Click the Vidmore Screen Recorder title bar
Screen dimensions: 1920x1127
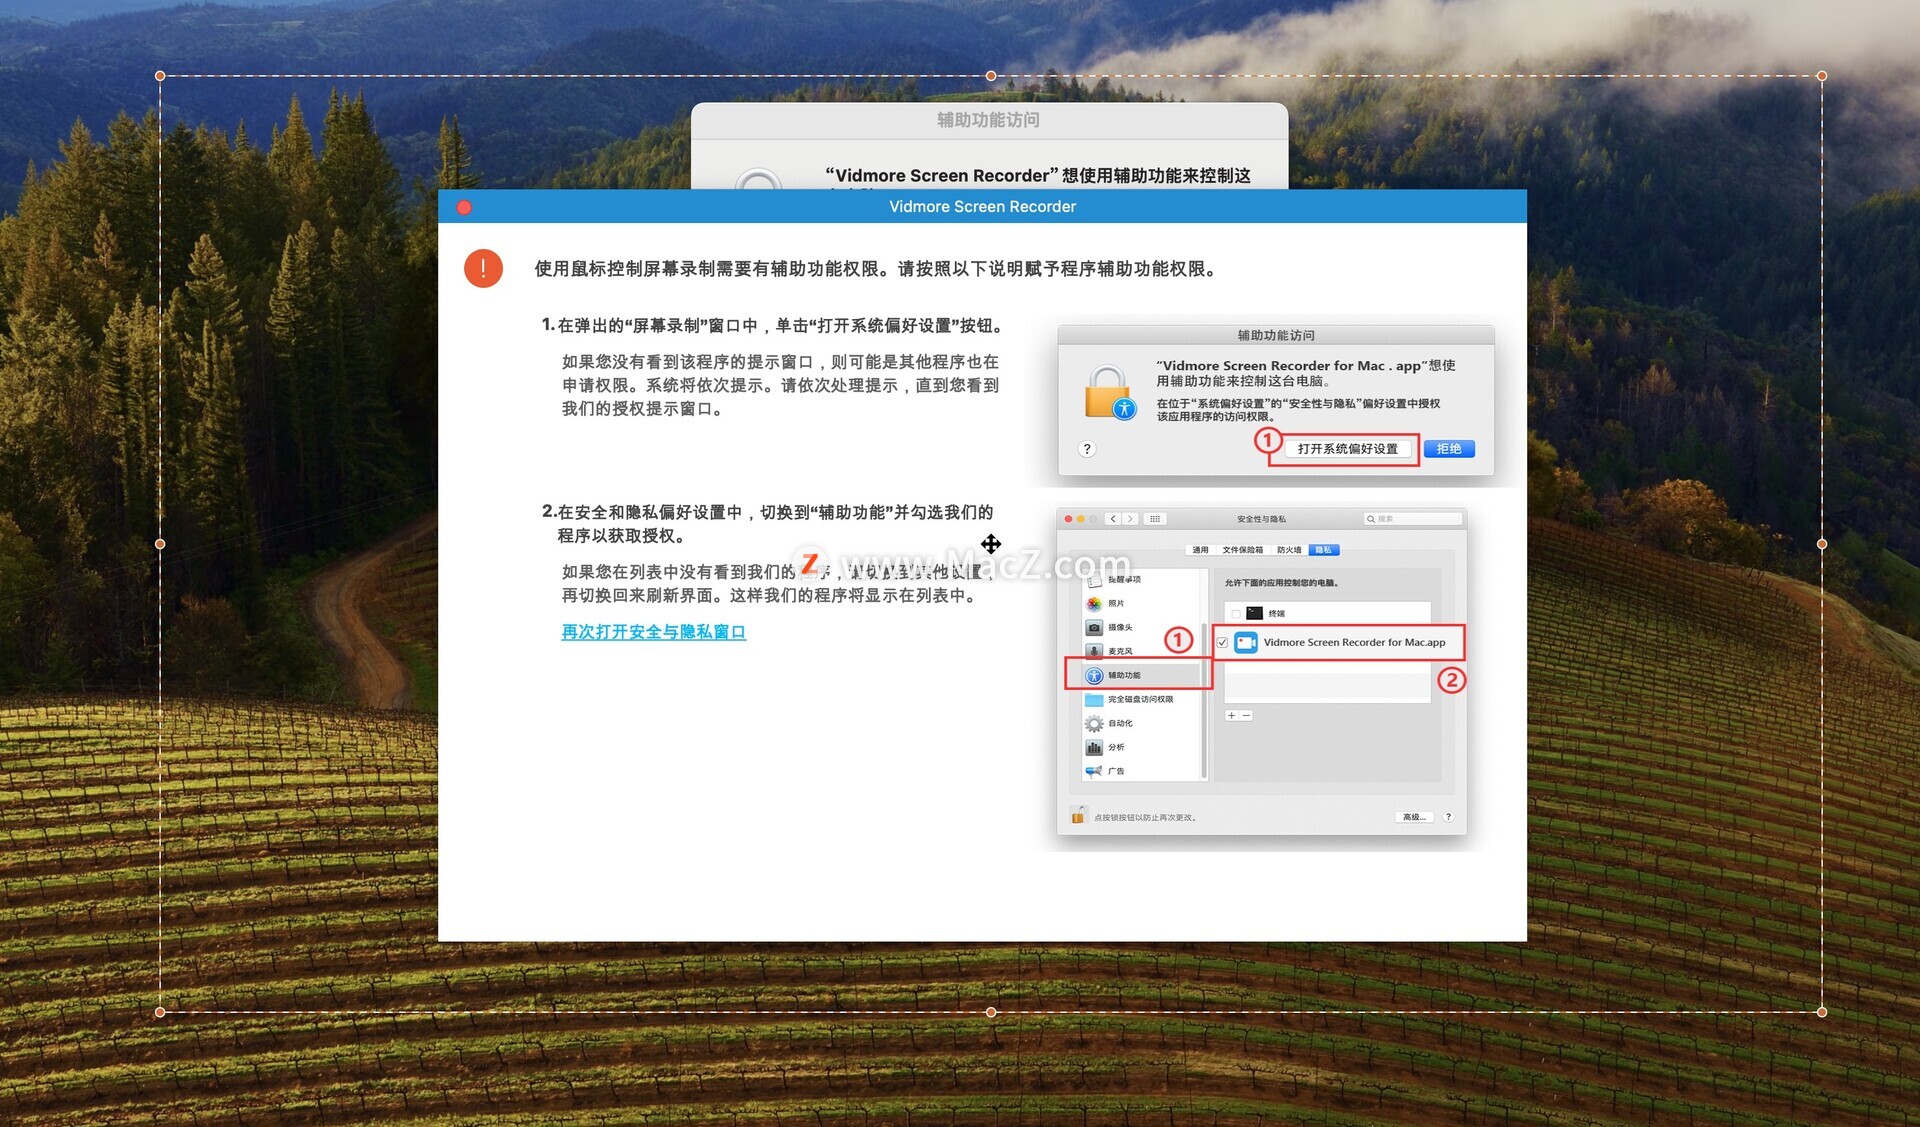(982, 206)
